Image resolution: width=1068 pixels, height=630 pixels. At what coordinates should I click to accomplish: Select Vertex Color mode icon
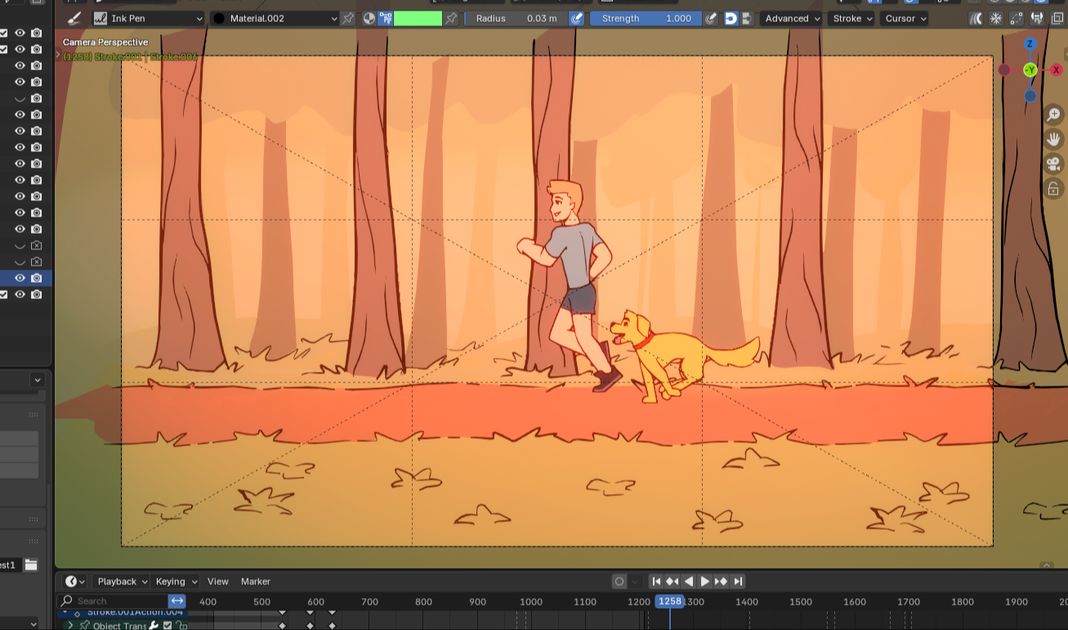386,18
